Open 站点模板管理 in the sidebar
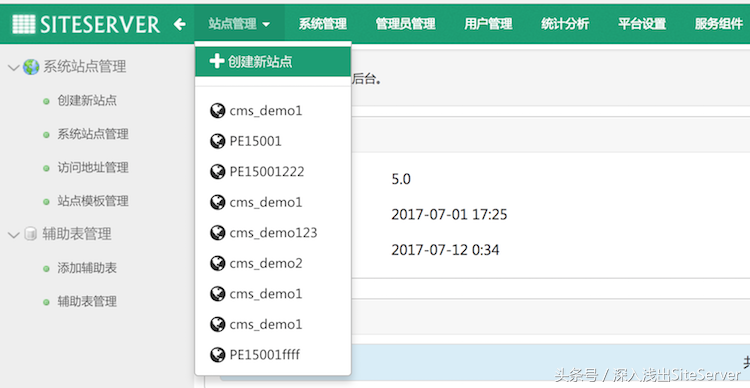 coord(93,201)
